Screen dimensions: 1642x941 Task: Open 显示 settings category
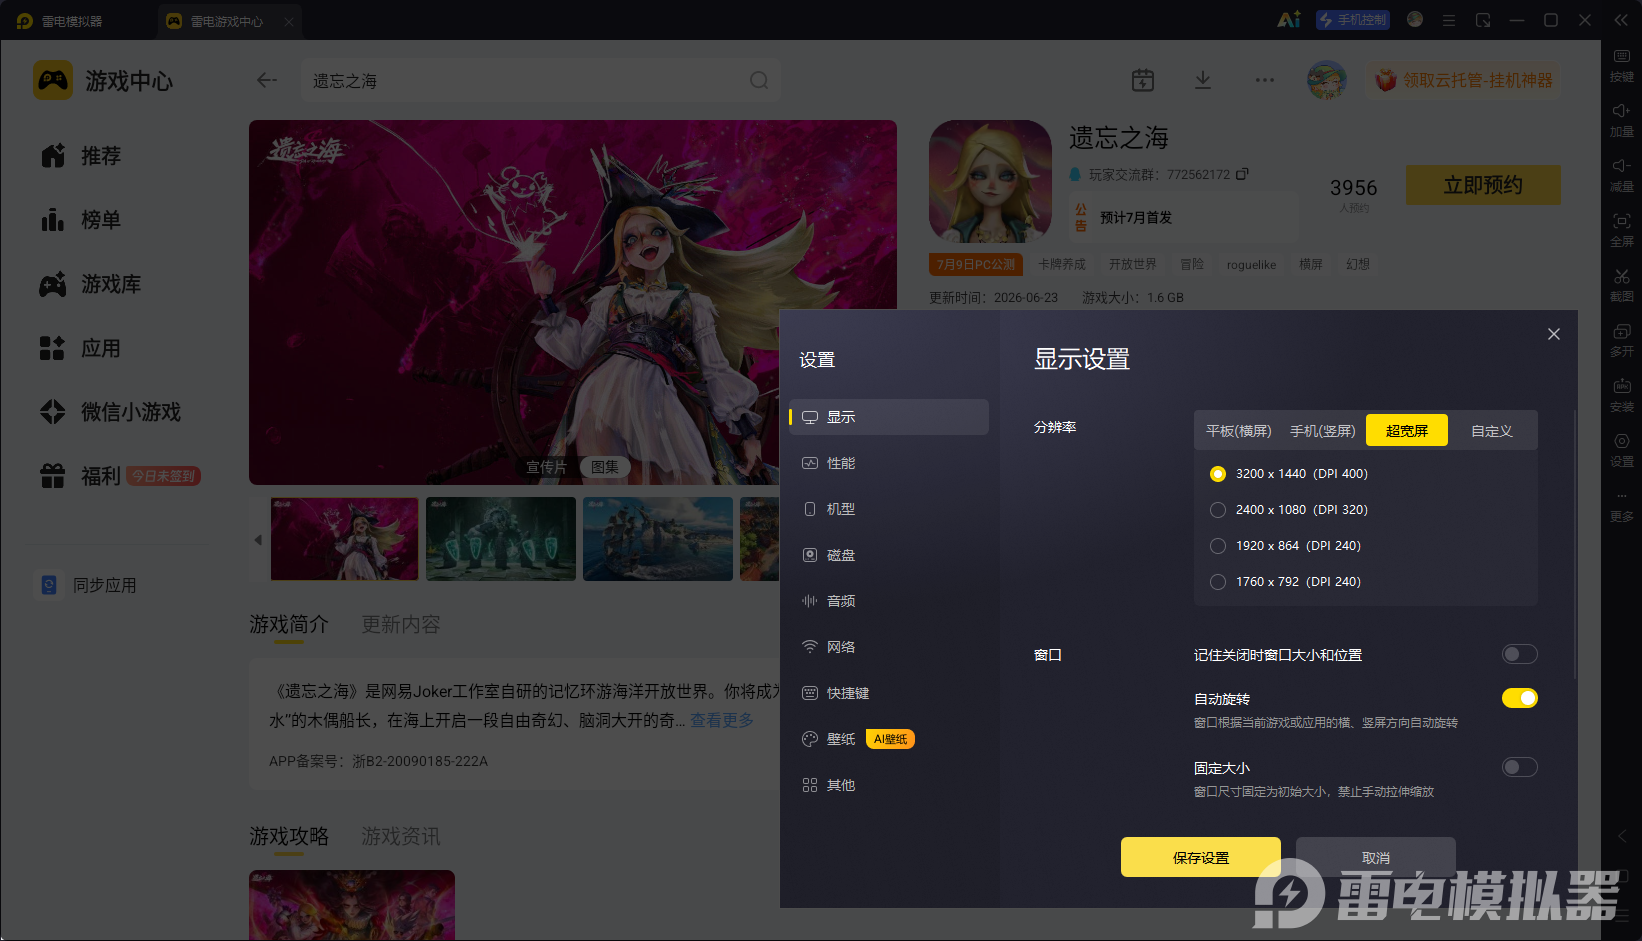(x=889, y=417)
